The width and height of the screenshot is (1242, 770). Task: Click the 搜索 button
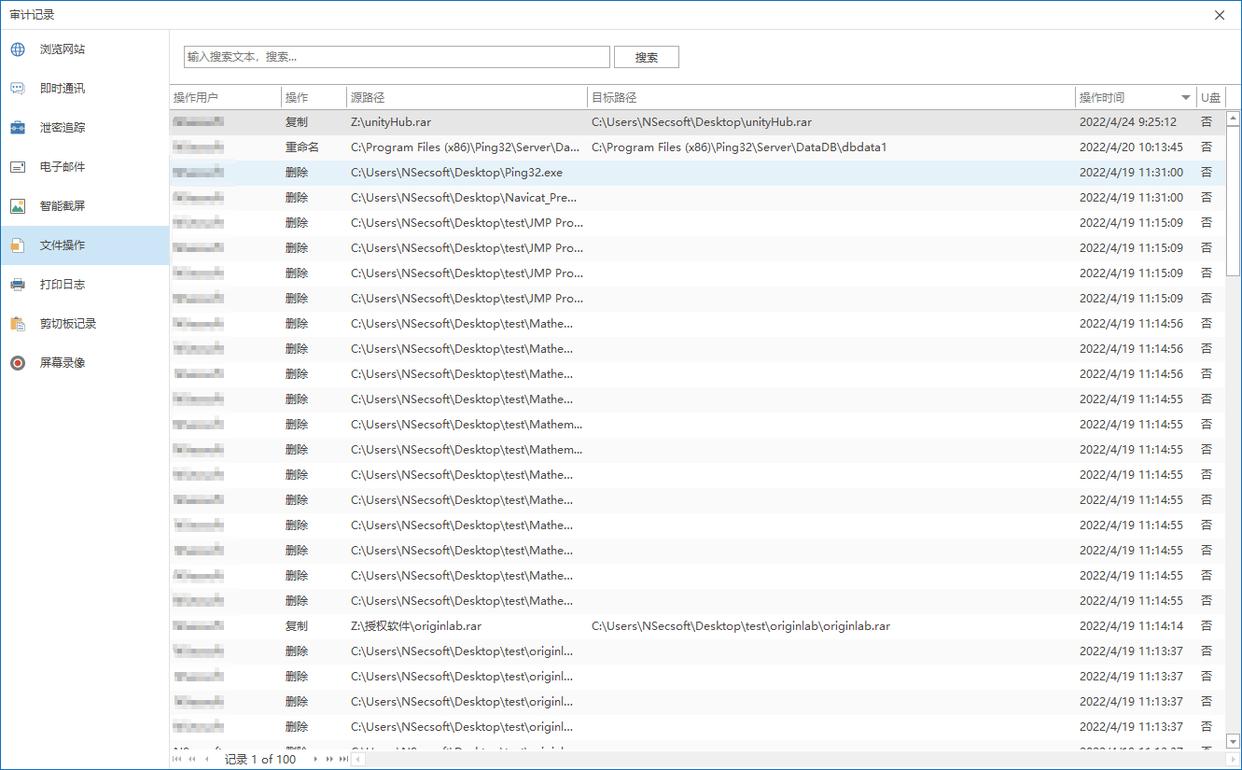click(x=646, y=58)
